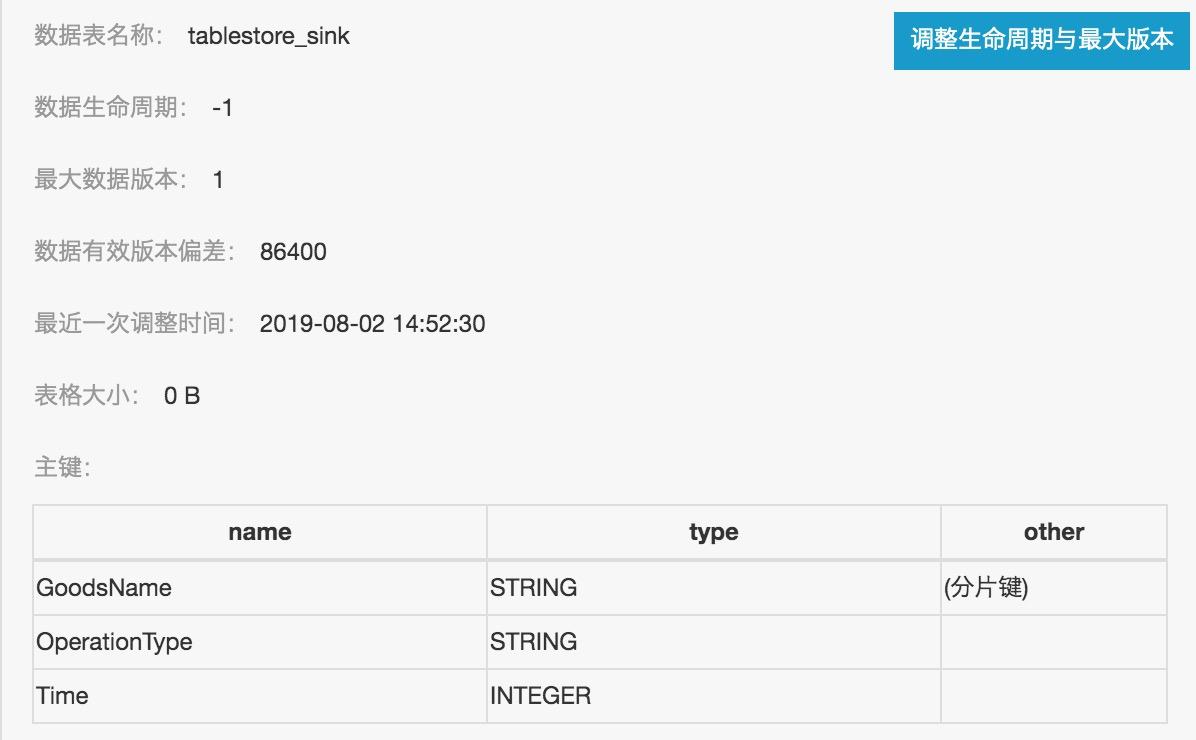Click the STRING type of OperationType
The width and height of the screenshot is (1196, 740).
(x=532, y=642)
